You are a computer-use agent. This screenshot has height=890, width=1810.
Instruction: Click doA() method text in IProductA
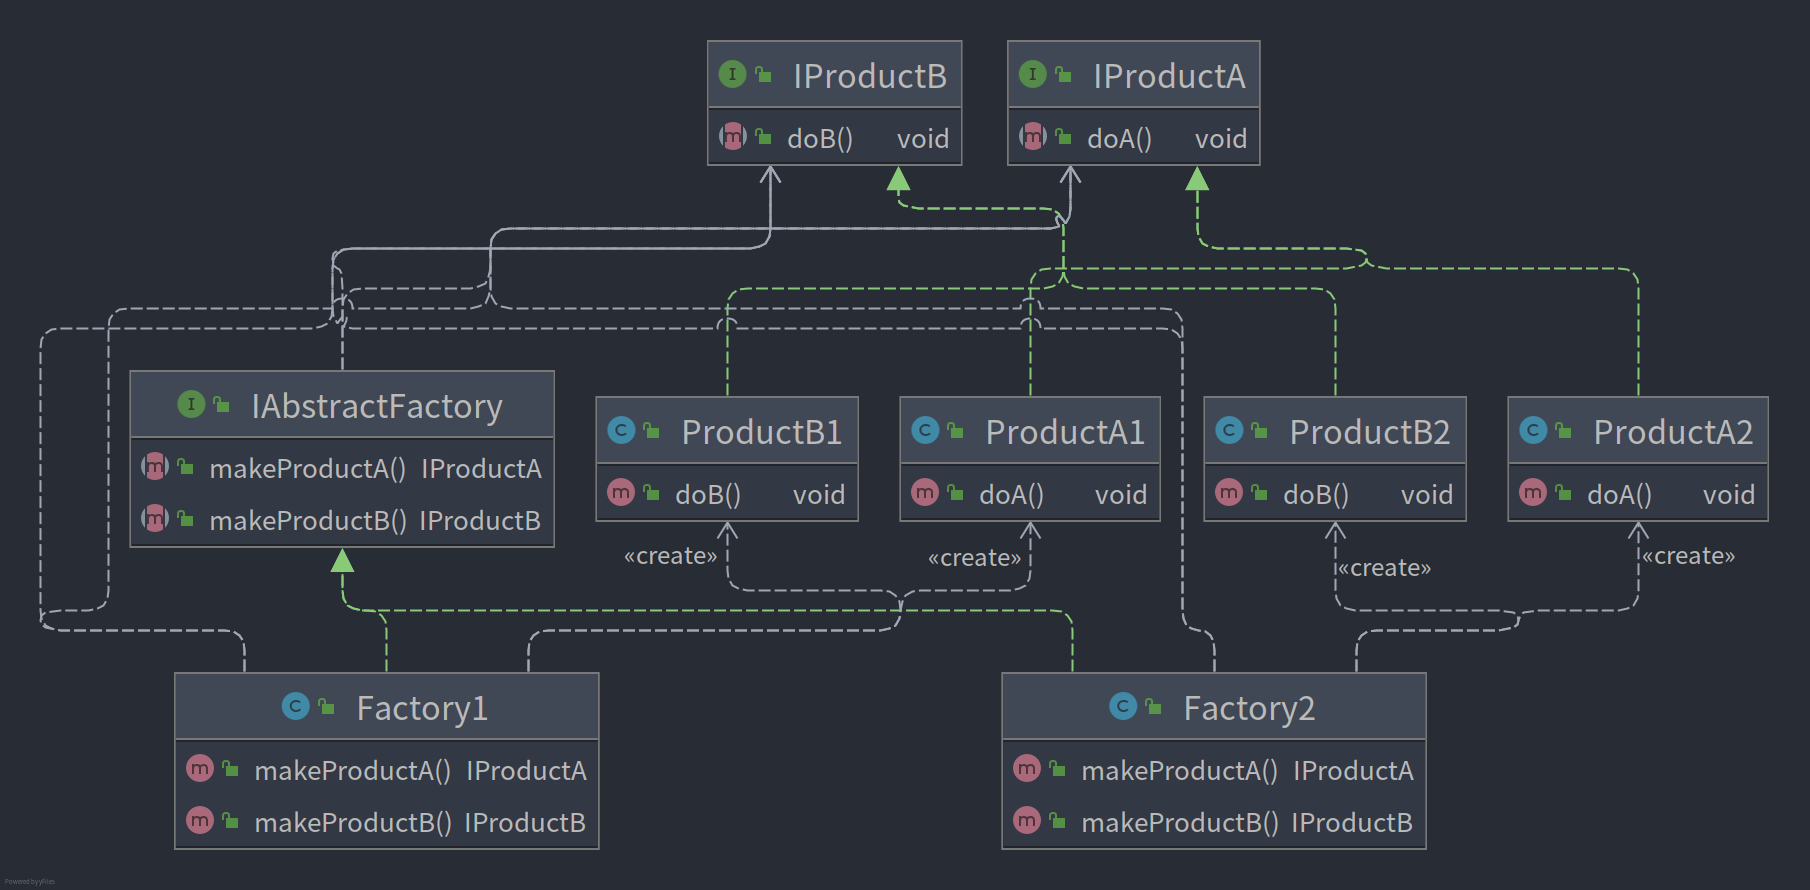click(1120, 138)
